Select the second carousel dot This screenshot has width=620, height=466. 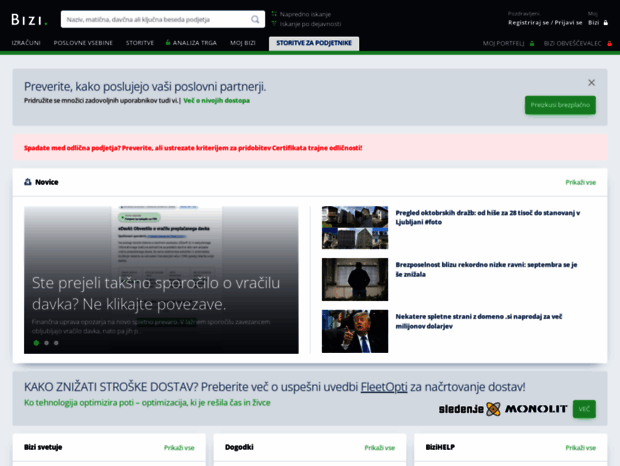pos(46,343)
